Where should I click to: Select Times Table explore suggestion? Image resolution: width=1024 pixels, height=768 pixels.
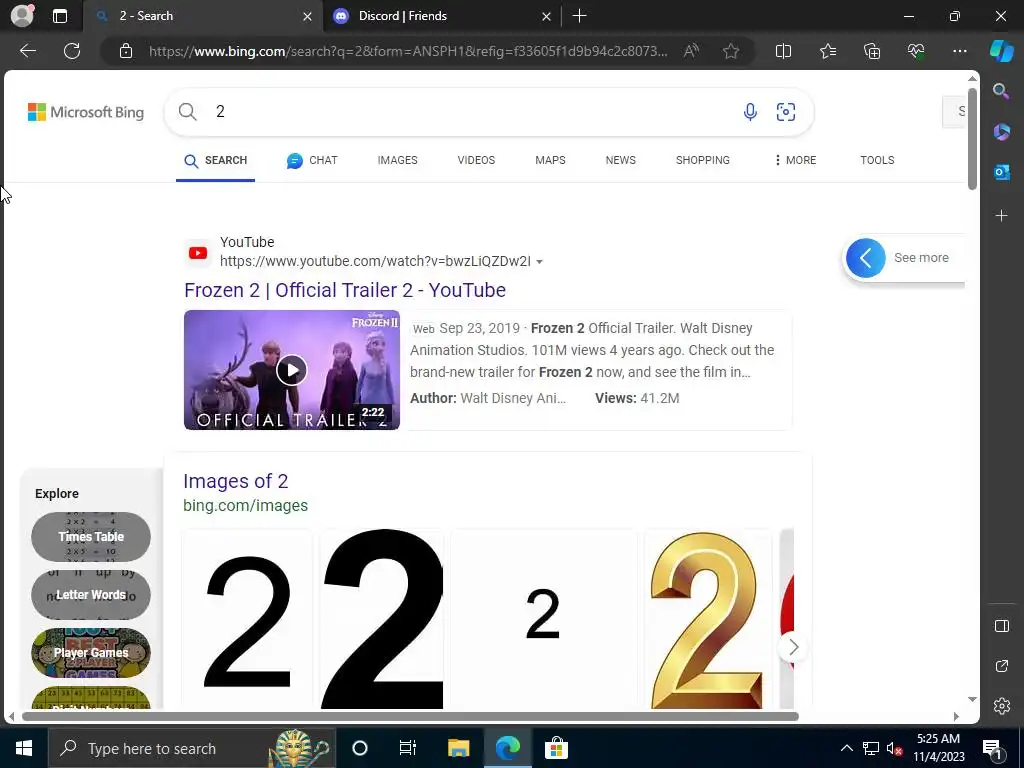(91, 537)
